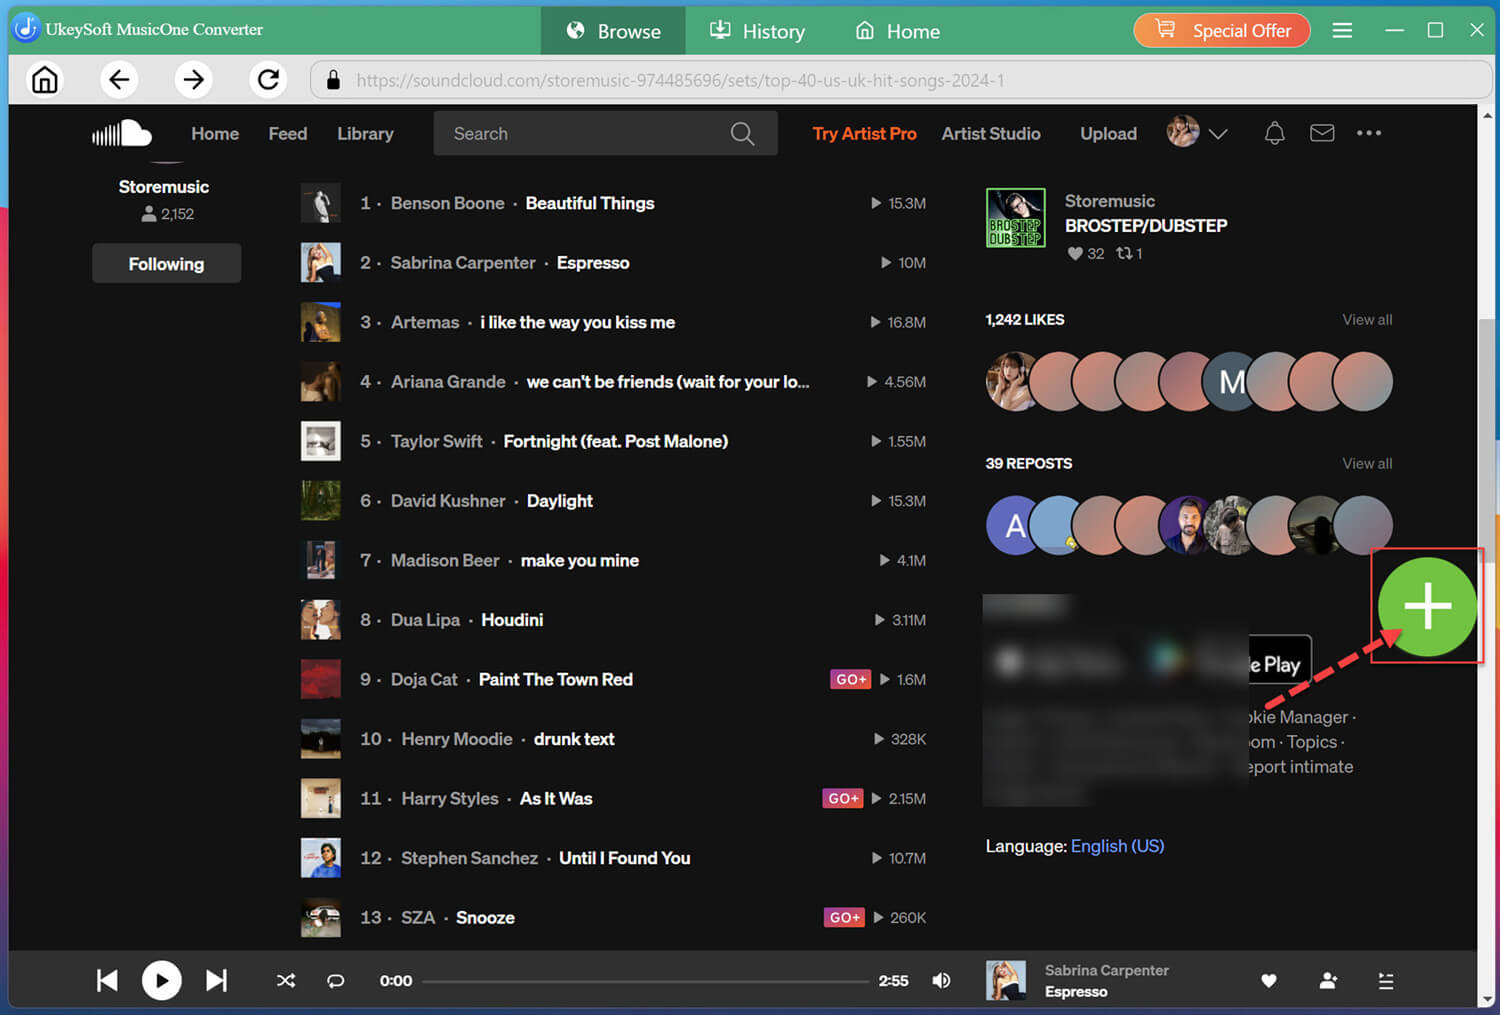Change language via English (US) link

1117,846
